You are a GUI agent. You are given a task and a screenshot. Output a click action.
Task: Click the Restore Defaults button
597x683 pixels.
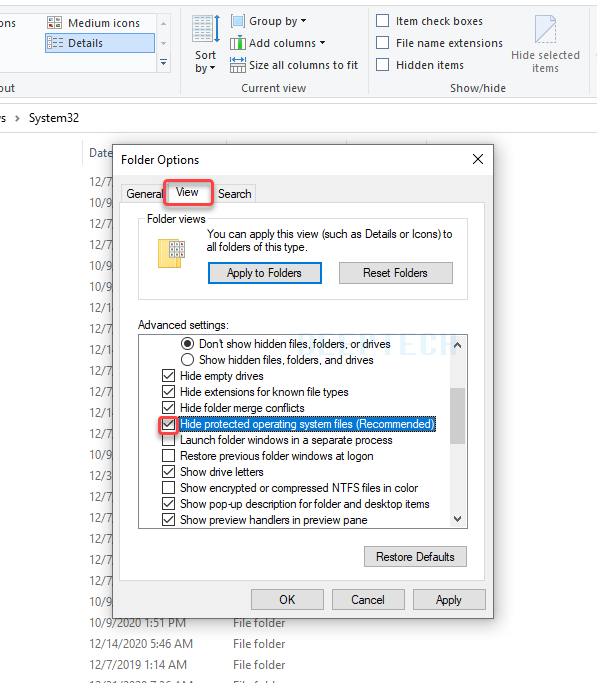[415, 557]
